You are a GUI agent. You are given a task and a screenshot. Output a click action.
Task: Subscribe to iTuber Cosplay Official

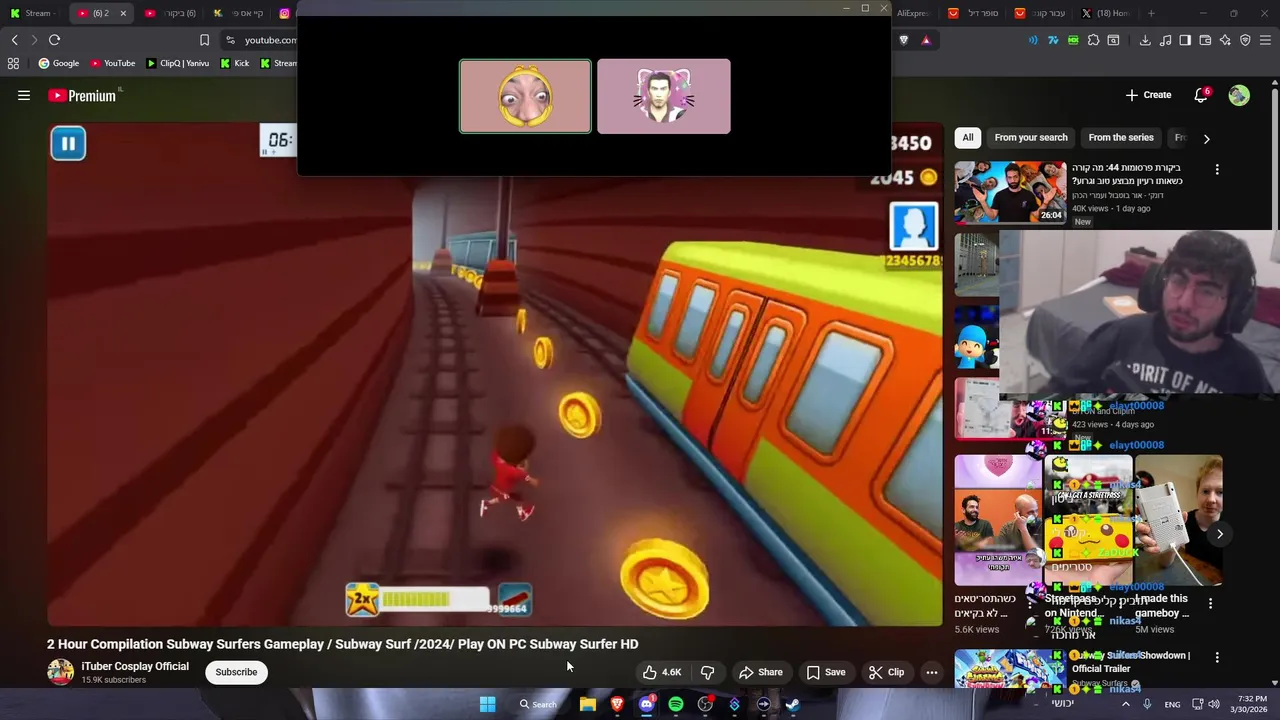pyautogui.click(x=236, y=672)
